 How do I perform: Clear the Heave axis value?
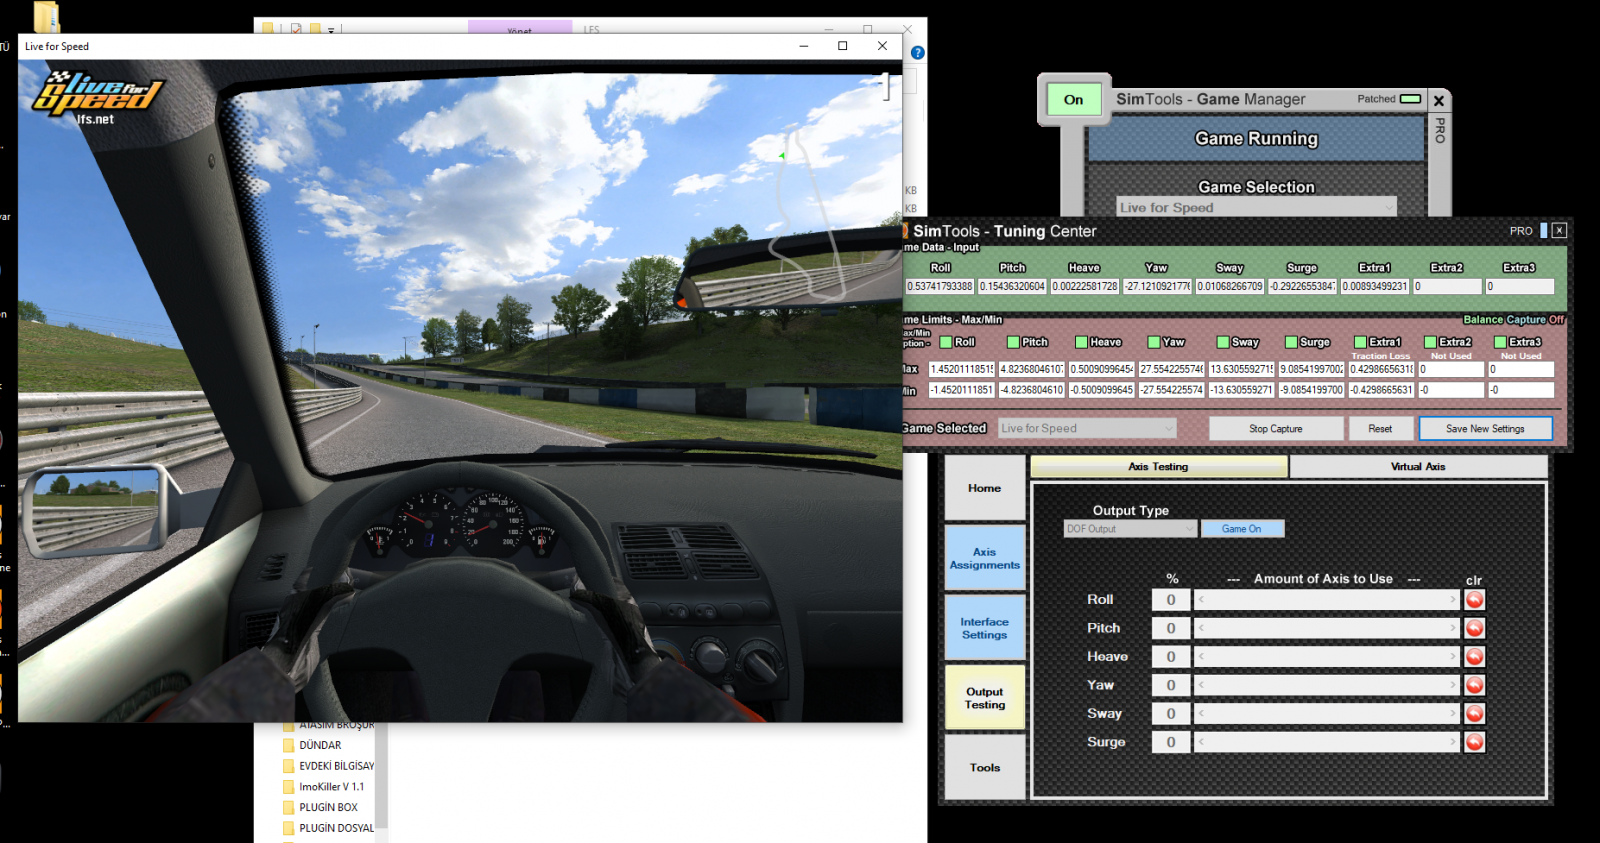[1474, 657]
